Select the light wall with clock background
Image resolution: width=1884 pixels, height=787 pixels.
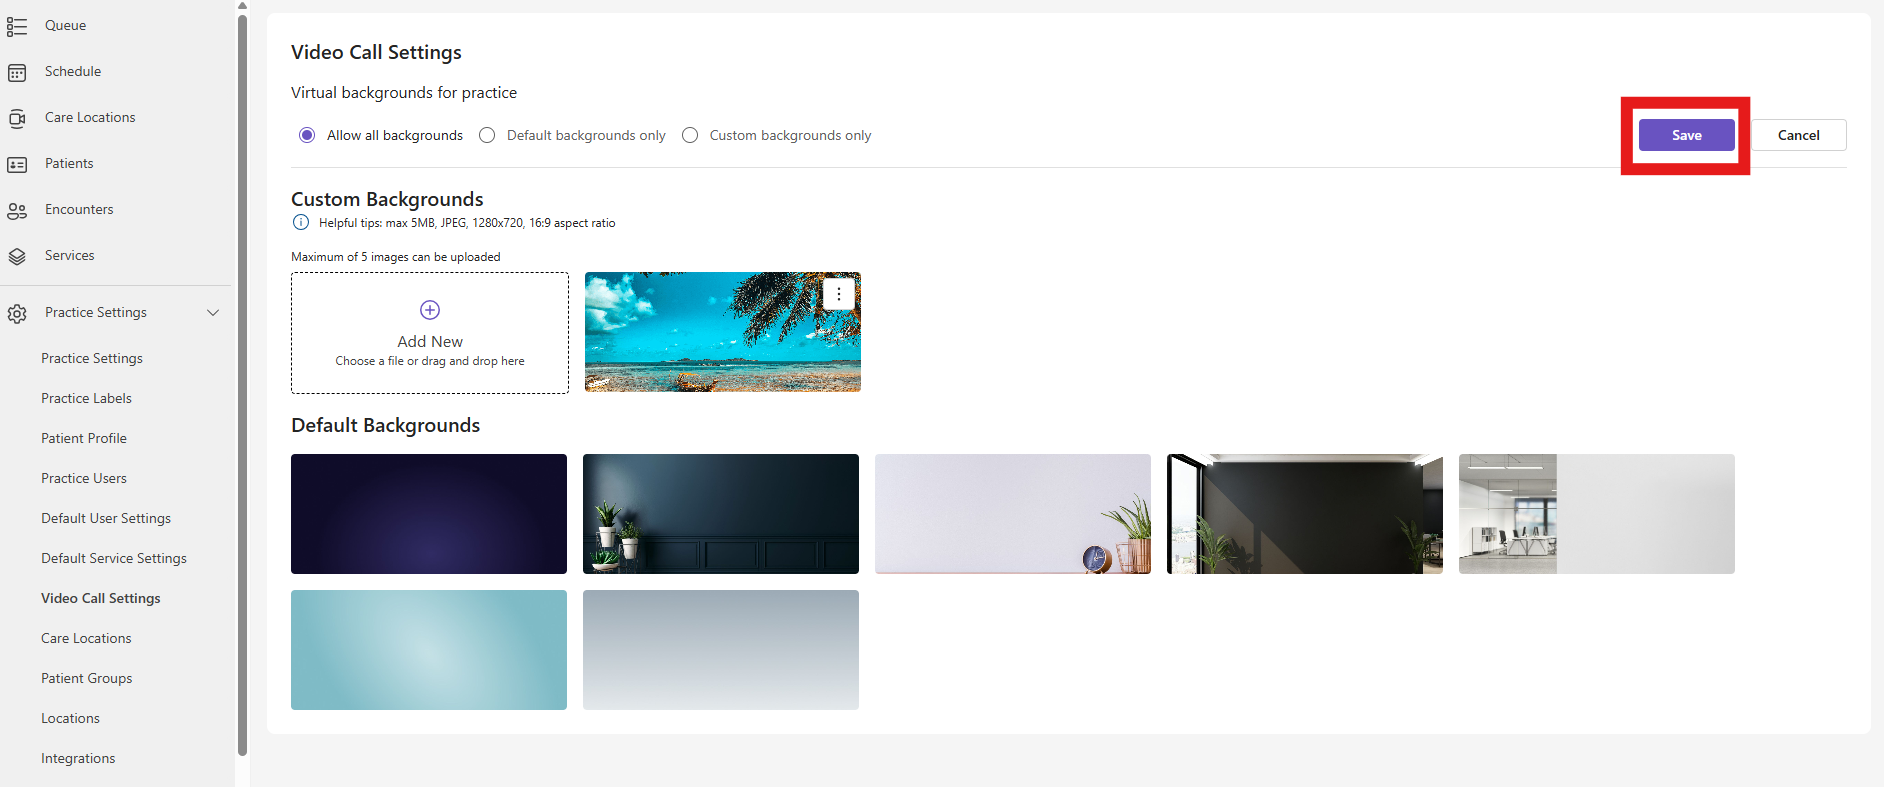click(x=1013, y=514)
